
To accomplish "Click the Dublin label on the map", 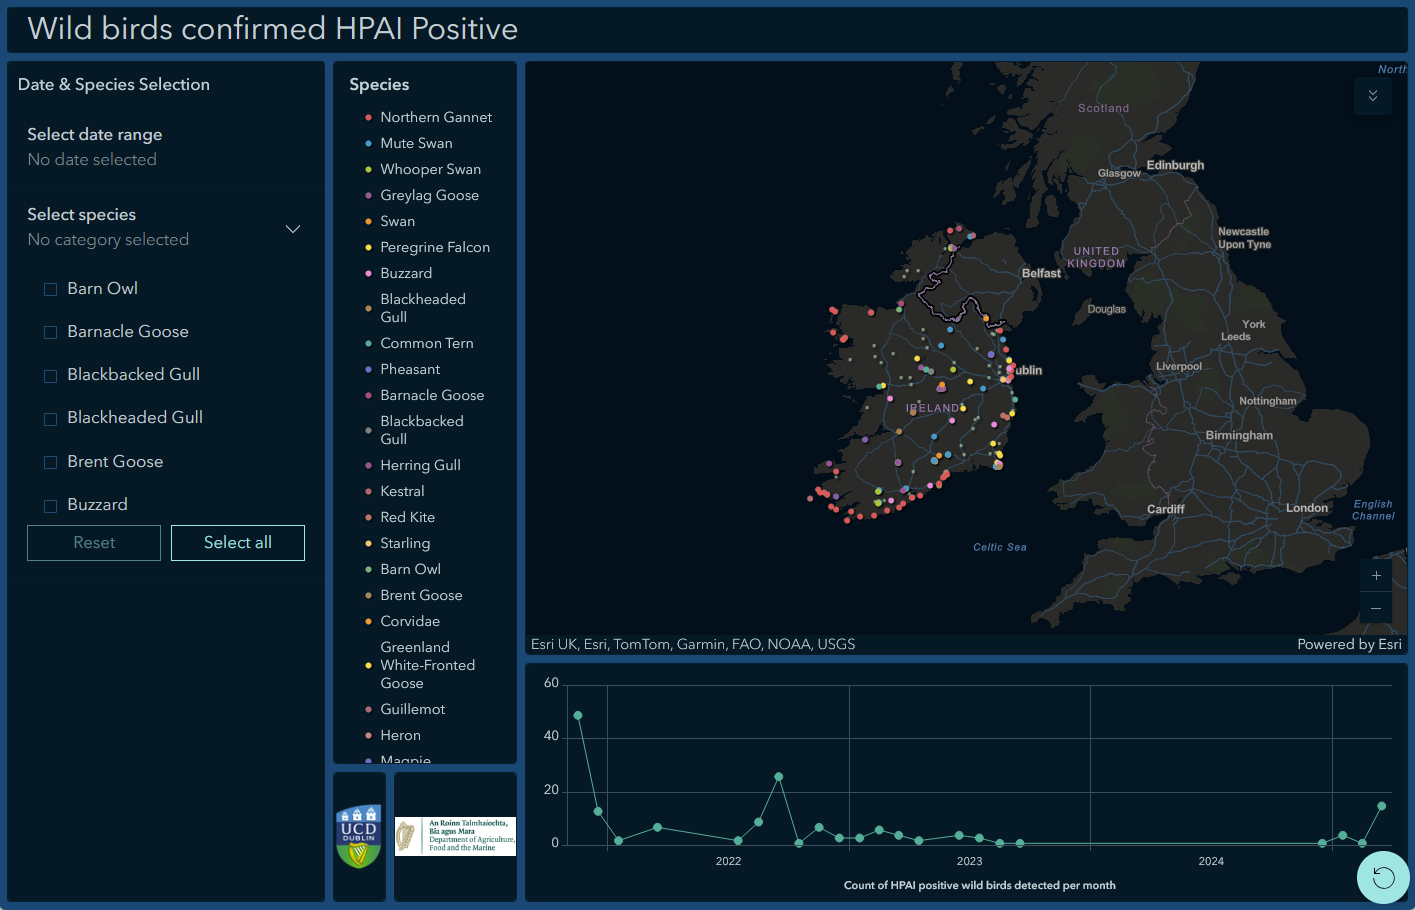I will (x=1028, y=370).
